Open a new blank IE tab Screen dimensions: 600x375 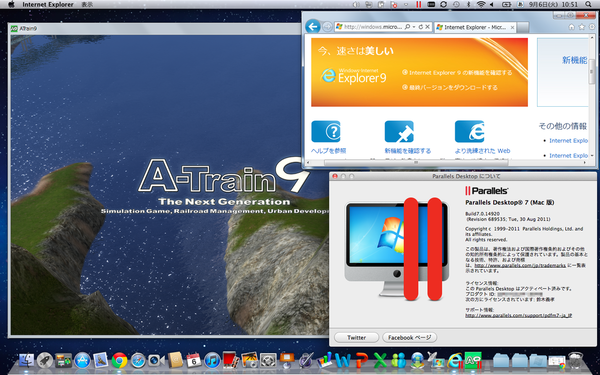(523, 28)
